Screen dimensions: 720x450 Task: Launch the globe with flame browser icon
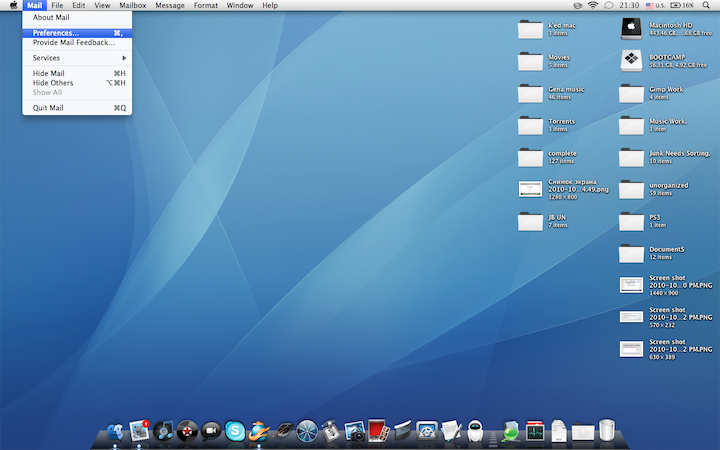pos(259,431)
